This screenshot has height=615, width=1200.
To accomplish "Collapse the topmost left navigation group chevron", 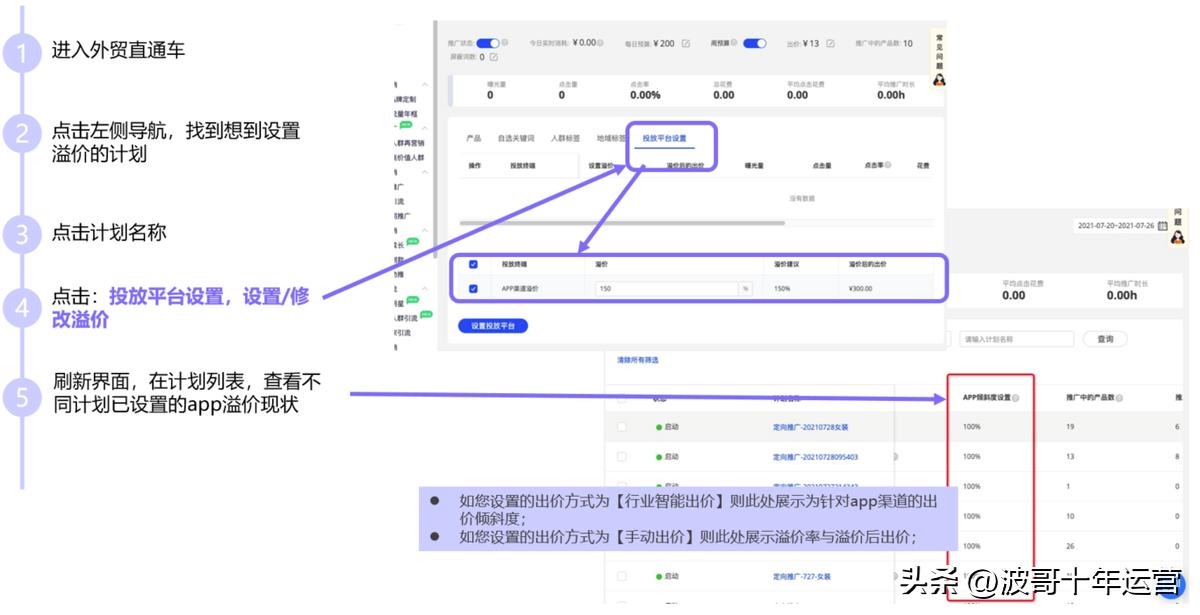I will [x=426, y=83].
